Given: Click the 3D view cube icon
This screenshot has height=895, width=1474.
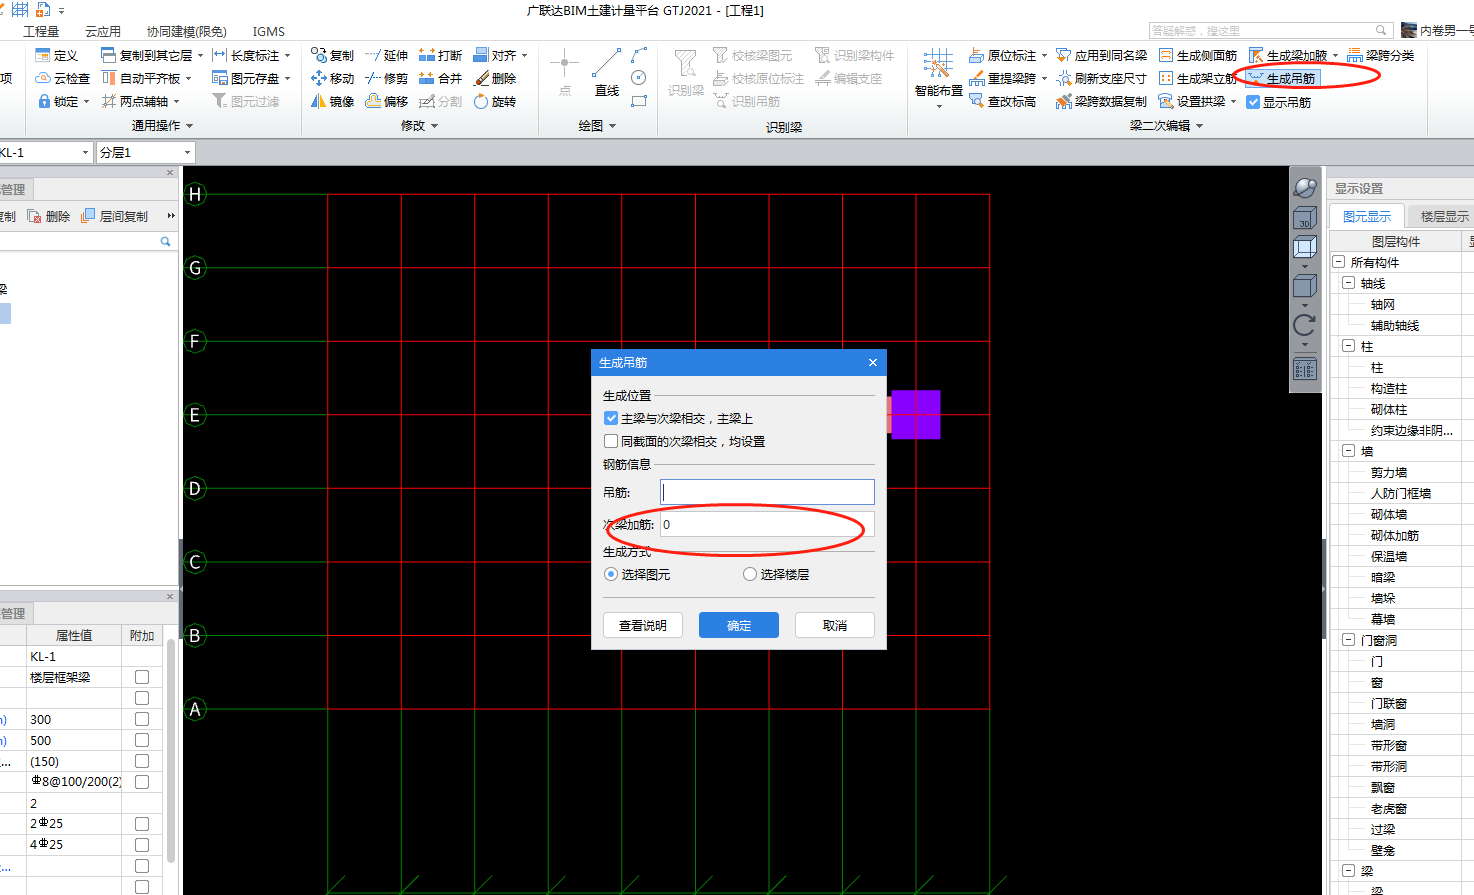Looking at the screenshot, I should point(1304,218).
